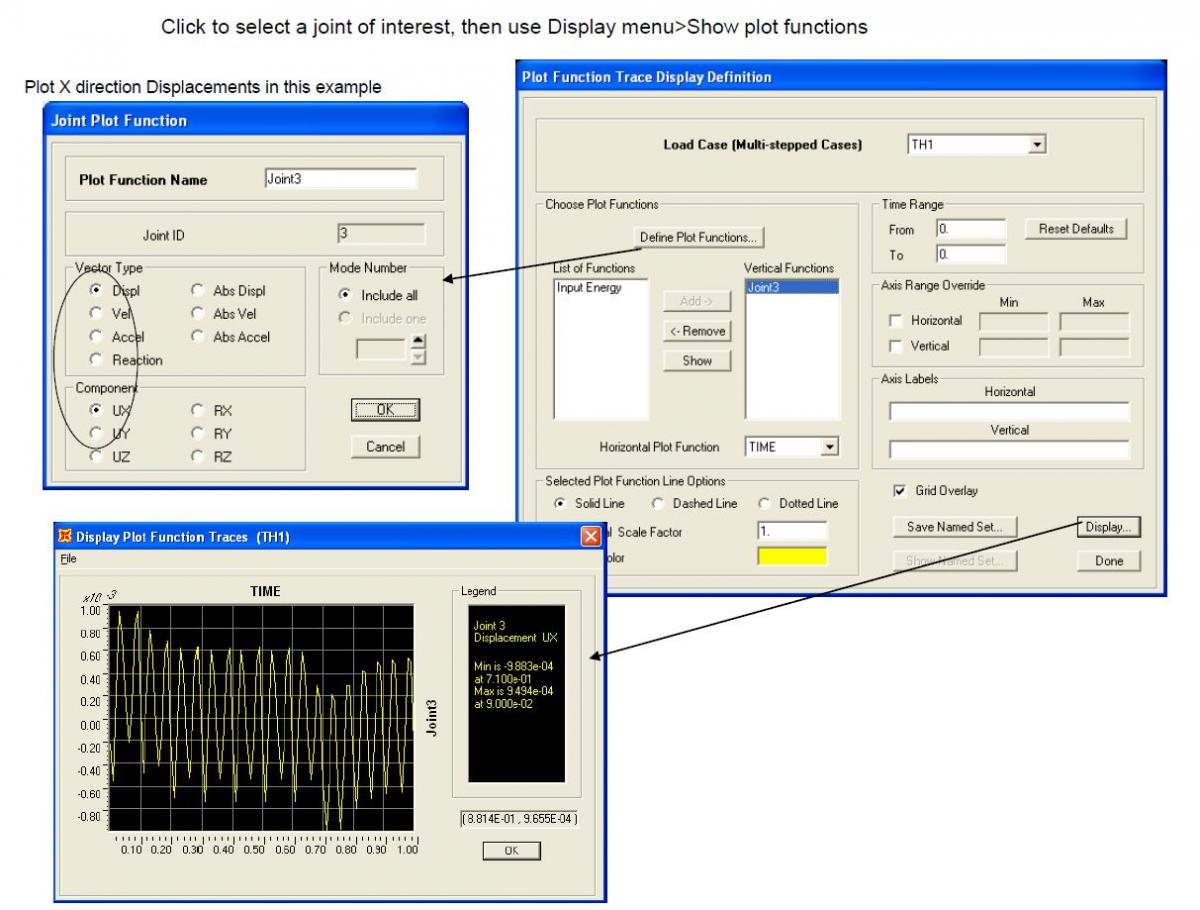This screenshot has width=1200, height=910.
Task: Increment the mode number stepper
Action: (x=418, y=342)
